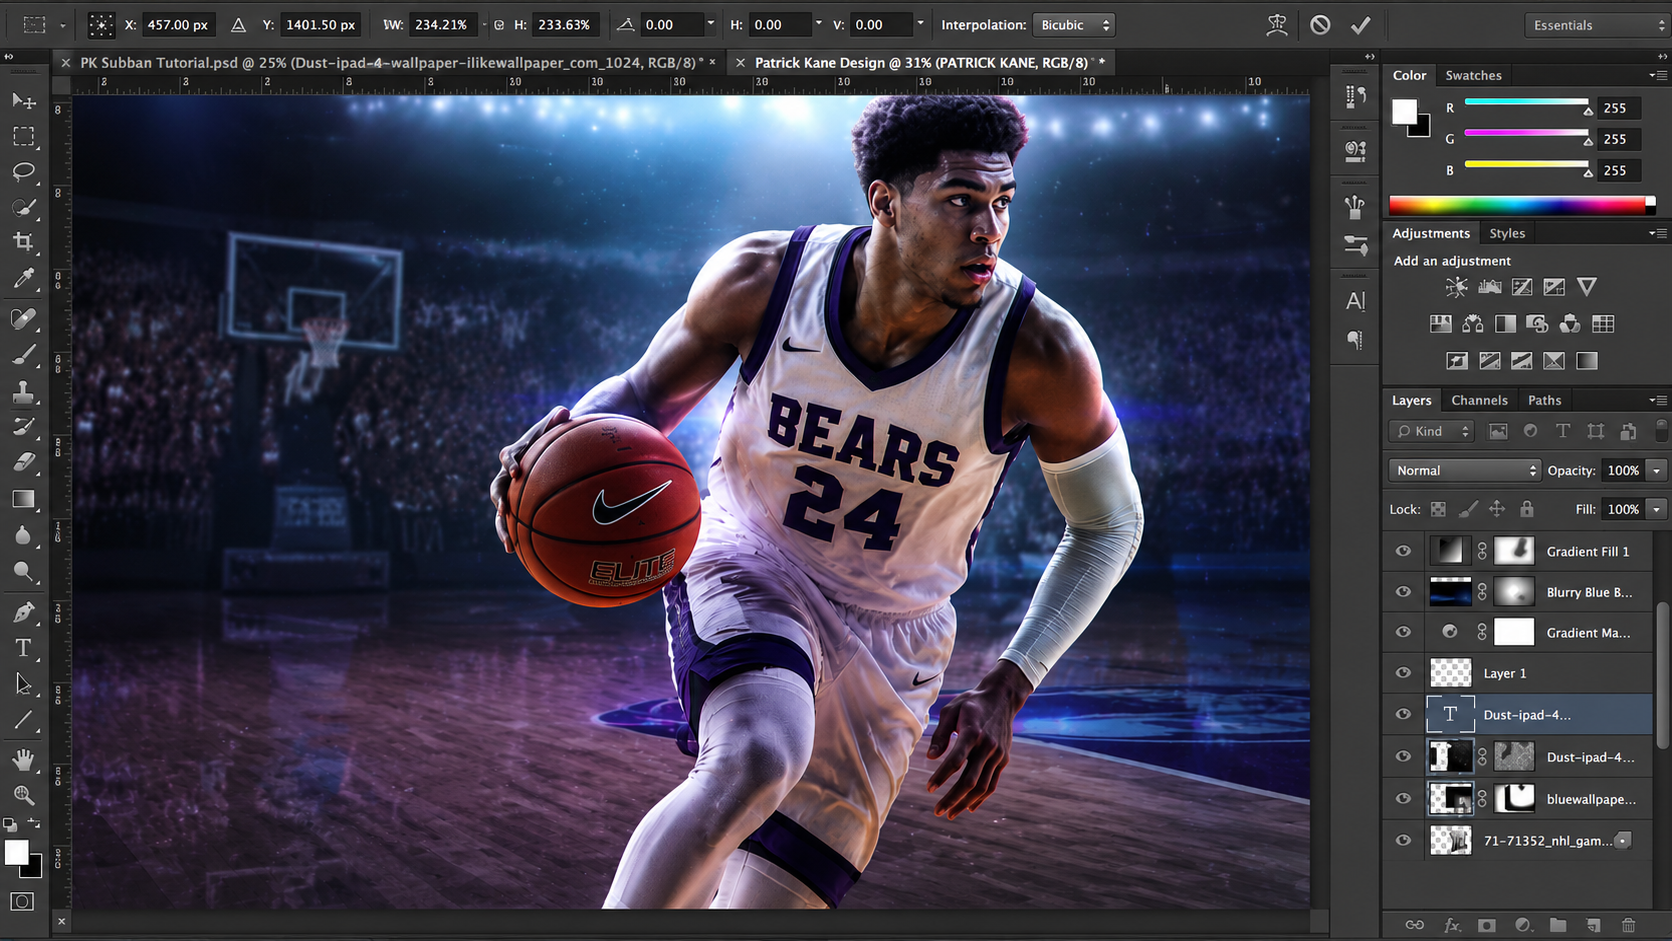Click the foreground color swatch in Color panel

point(1404,111)
